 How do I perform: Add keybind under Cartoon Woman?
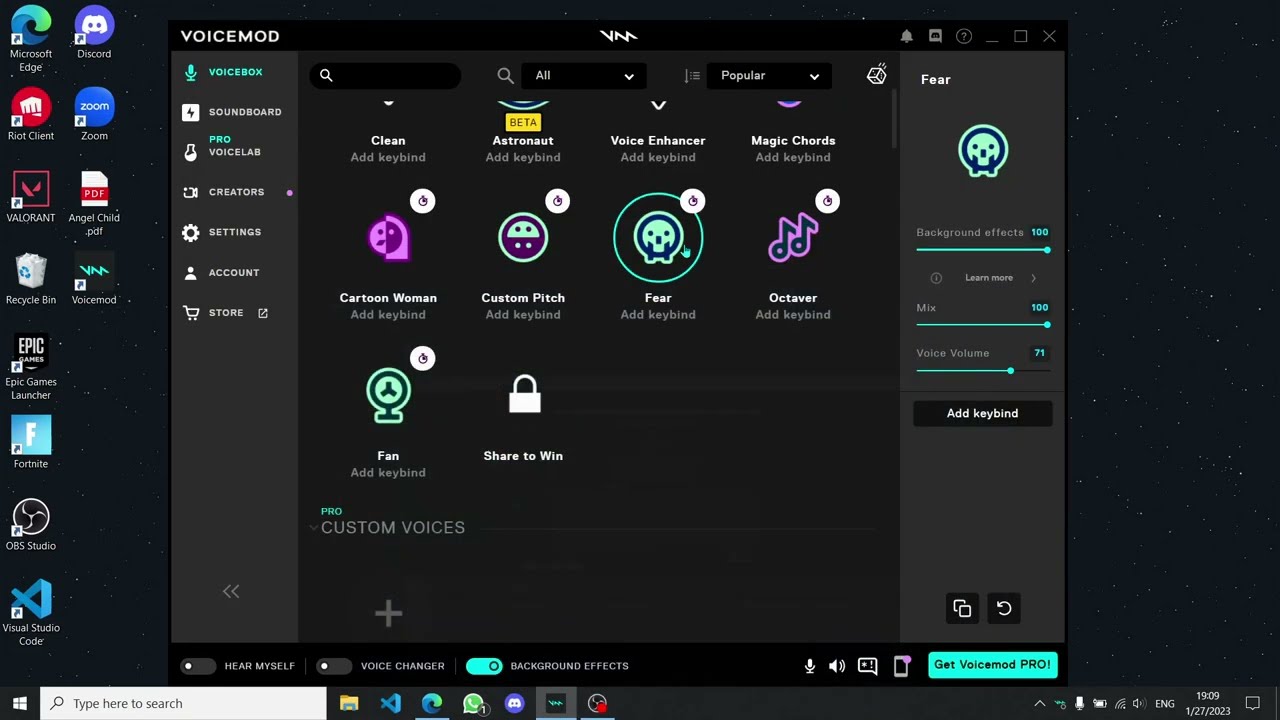pos(388,315)
